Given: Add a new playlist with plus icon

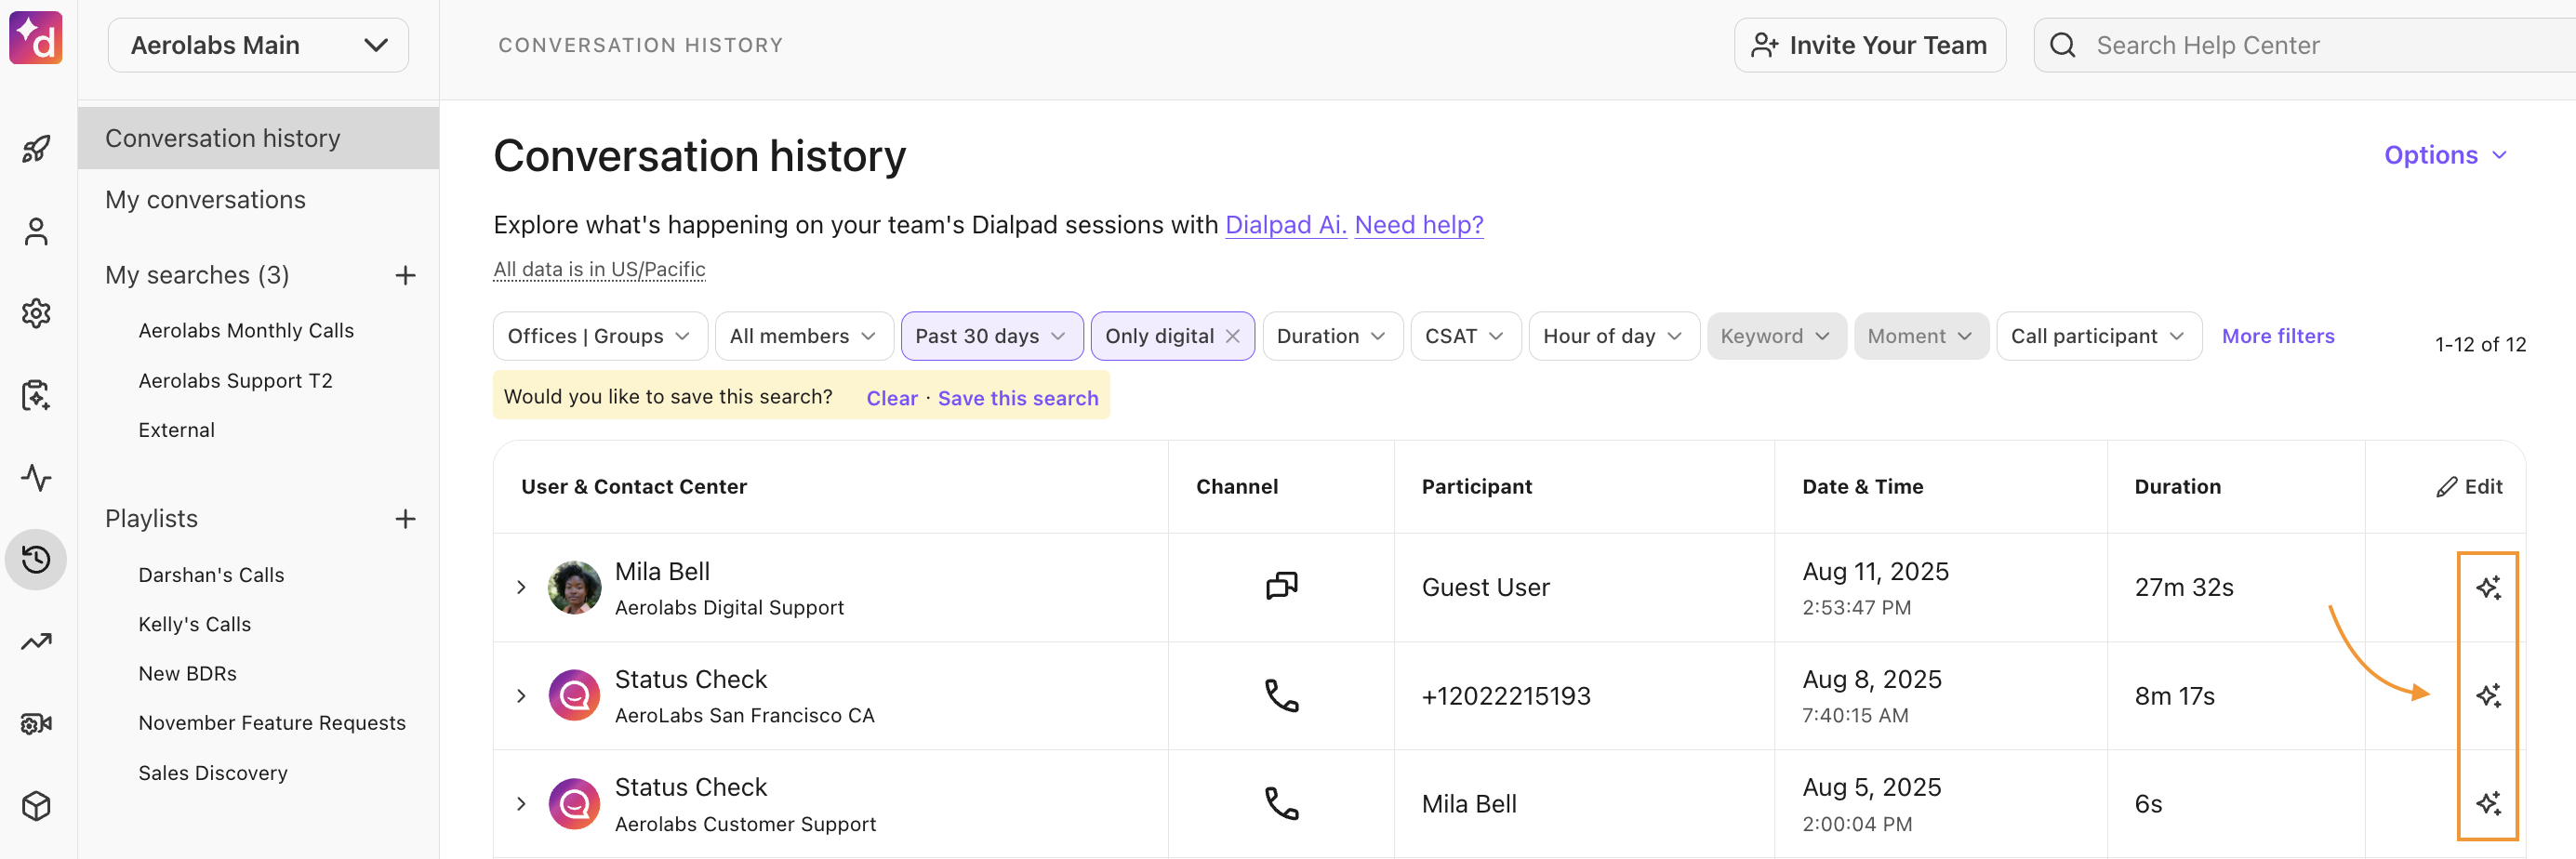Looking at the screenshot, I should [405, 519].
